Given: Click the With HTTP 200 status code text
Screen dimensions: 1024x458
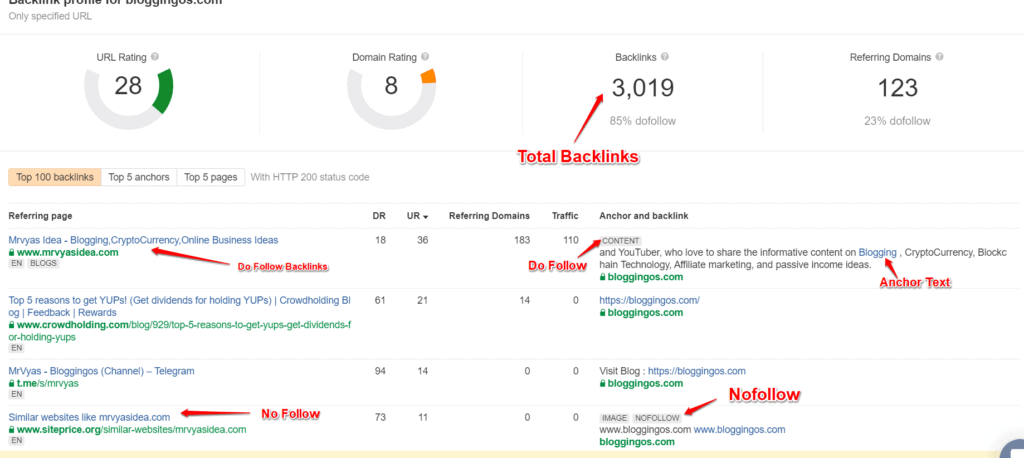Looking at the screenshot, I should [310, 177].
